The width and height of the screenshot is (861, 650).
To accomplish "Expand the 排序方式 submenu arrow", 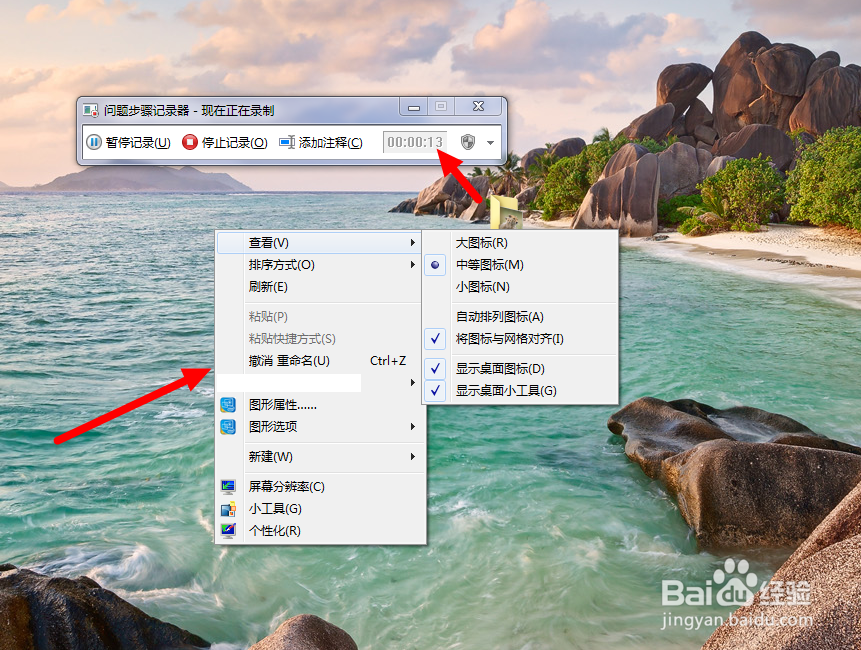I will [x=412, y=265].
